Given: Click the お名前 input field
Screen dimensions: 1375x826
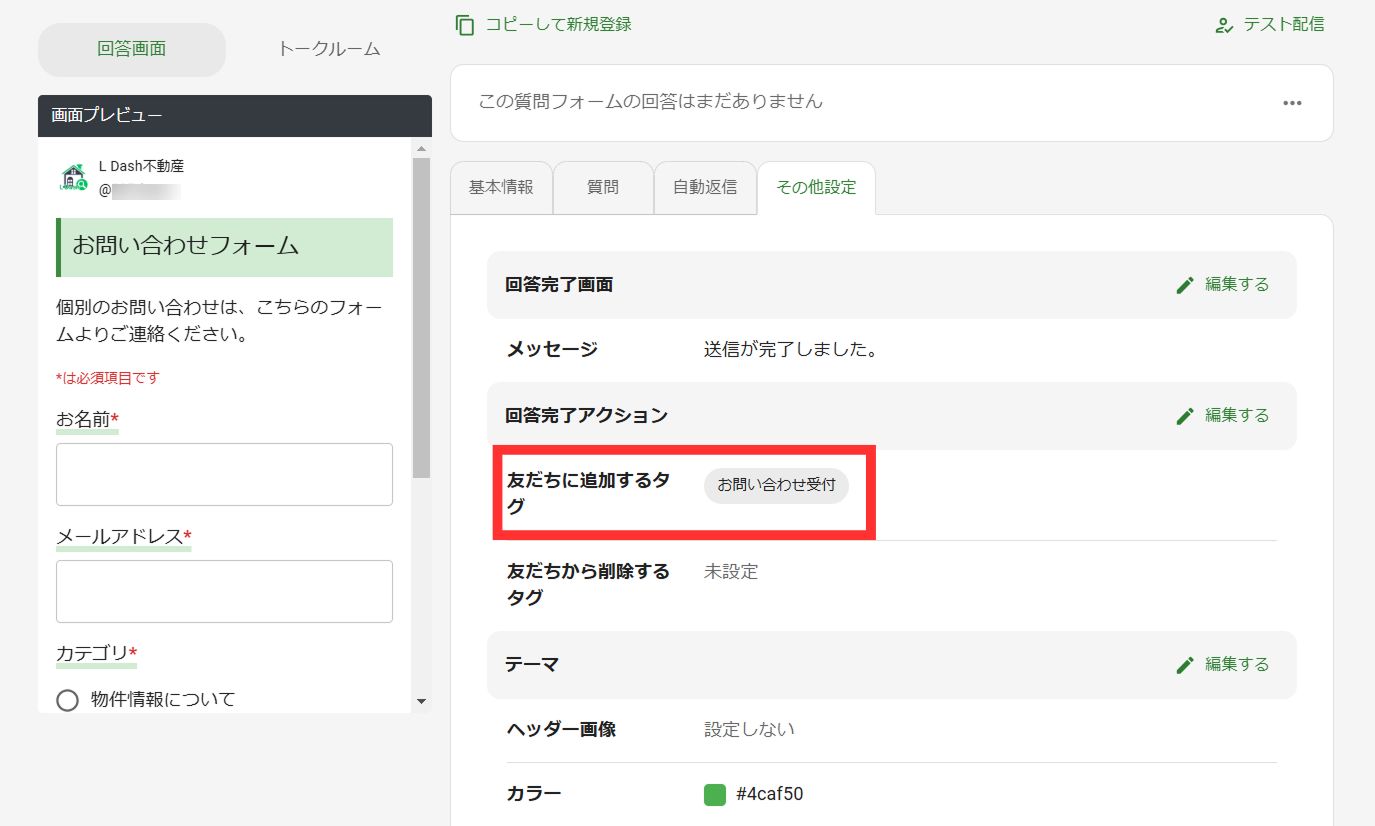Looking at the screenshot, I should (224, 474).
